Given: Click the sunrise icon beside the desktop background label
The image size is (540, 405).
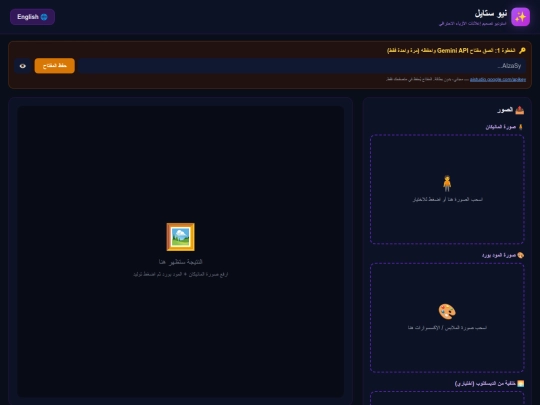Looking at the screenshot, I should coord(521,383).
